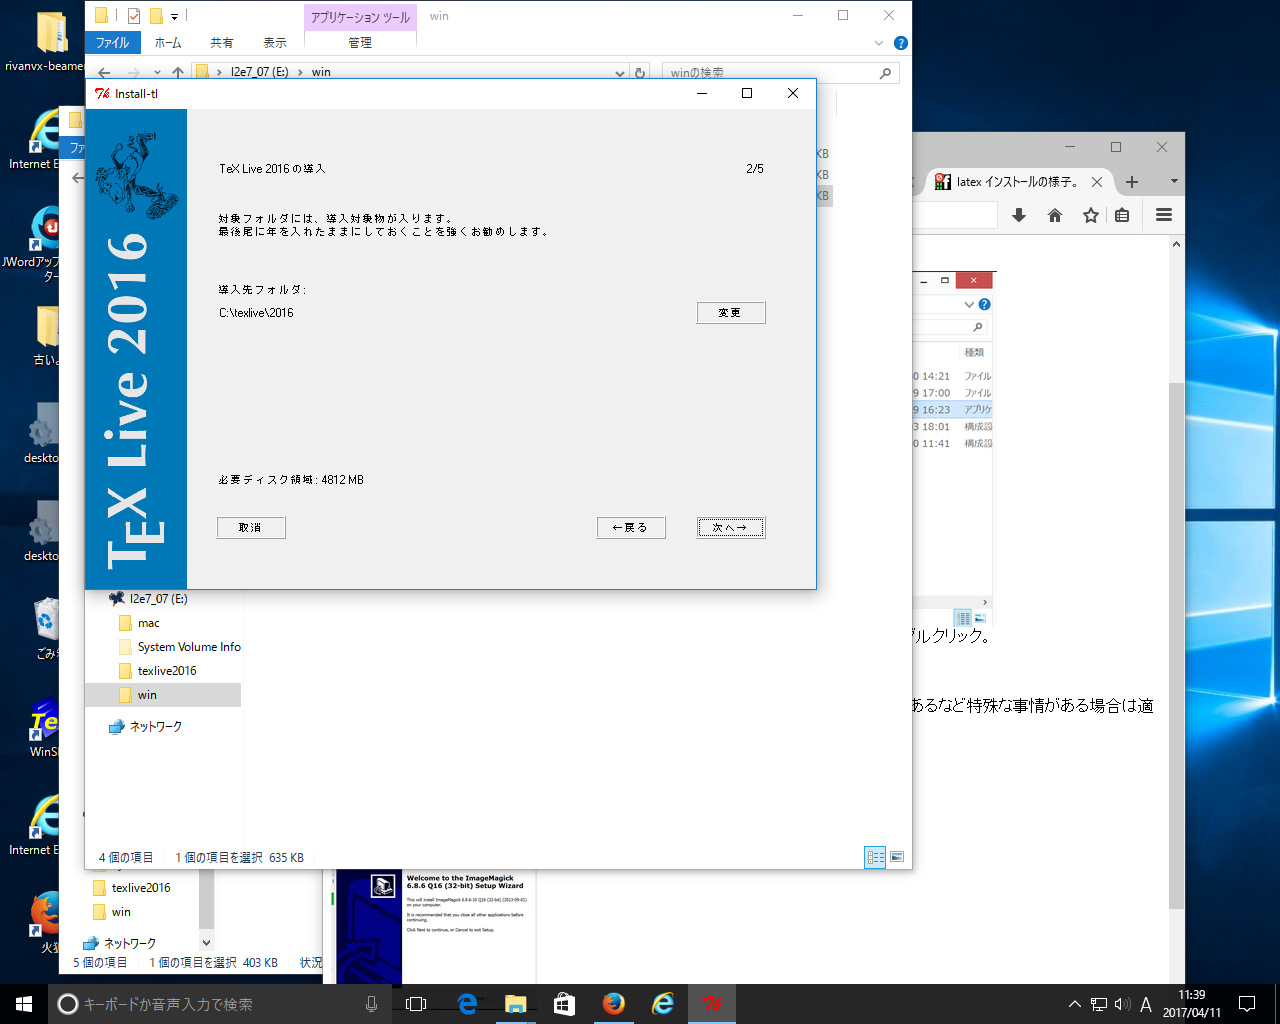Click the browser bookmark star icon
Image resolution: width=1280 pixels, height=1024 pixels.
click(1091, 215)
